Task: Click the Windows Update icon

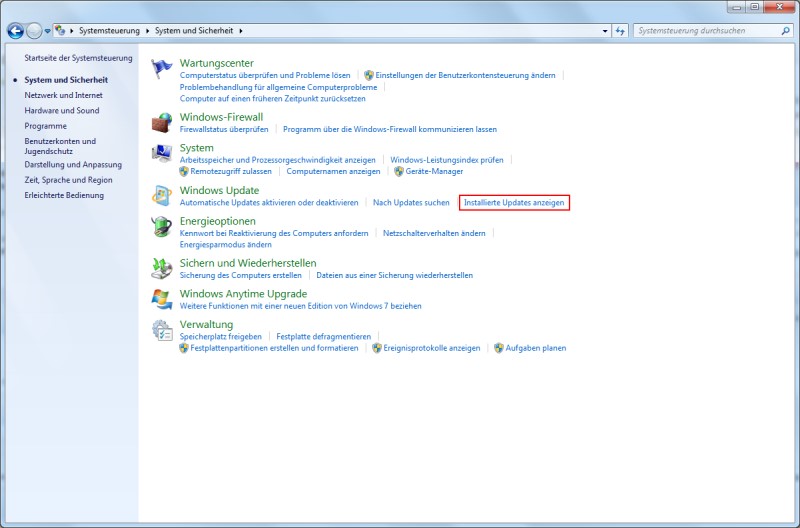Action: 162,196
